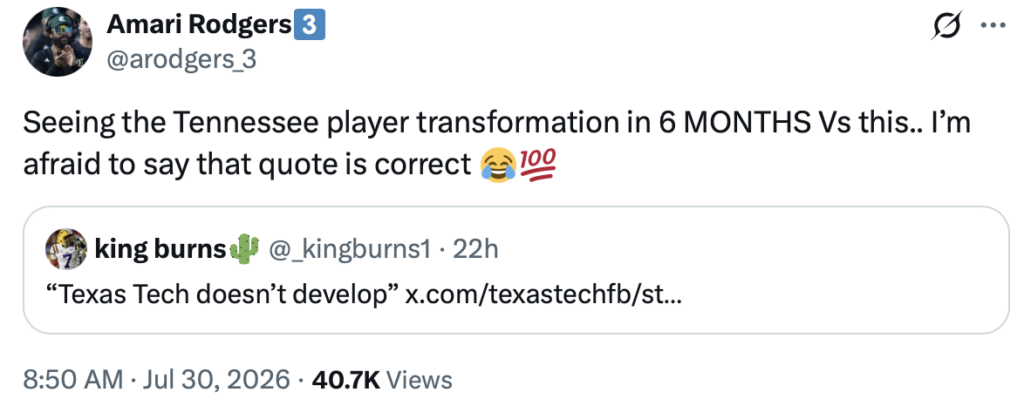Open the @arodgers_3 handle link
Image resolution: width=1024 pixels, height=399 pixels.
click(x=181, y=59)
